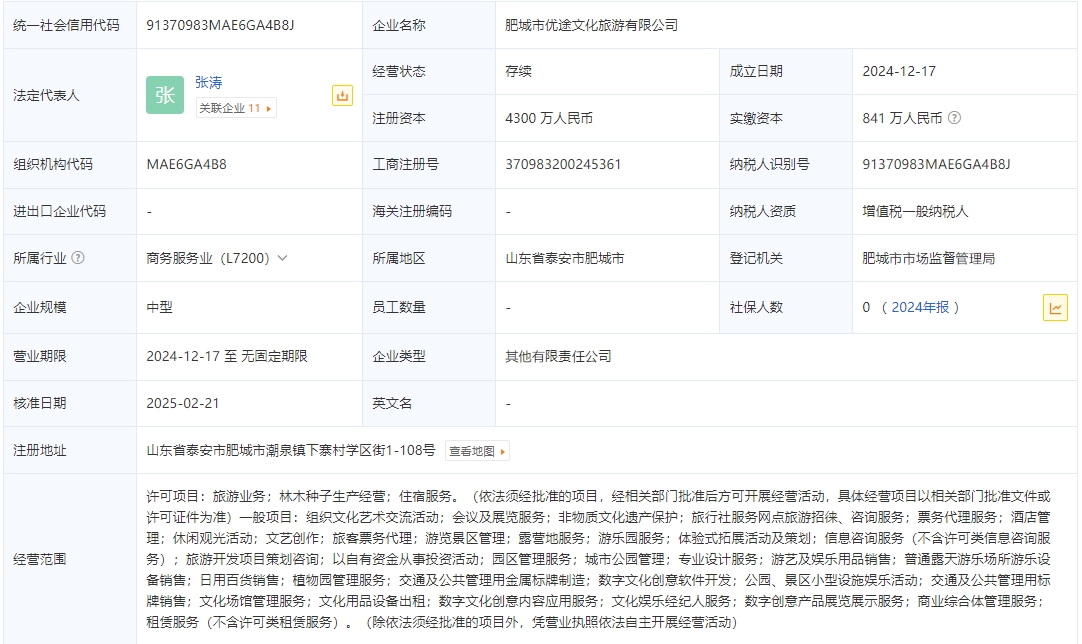Open the 2024年报 link
This screenshot has height=644, width=1082.
[920, 307]
